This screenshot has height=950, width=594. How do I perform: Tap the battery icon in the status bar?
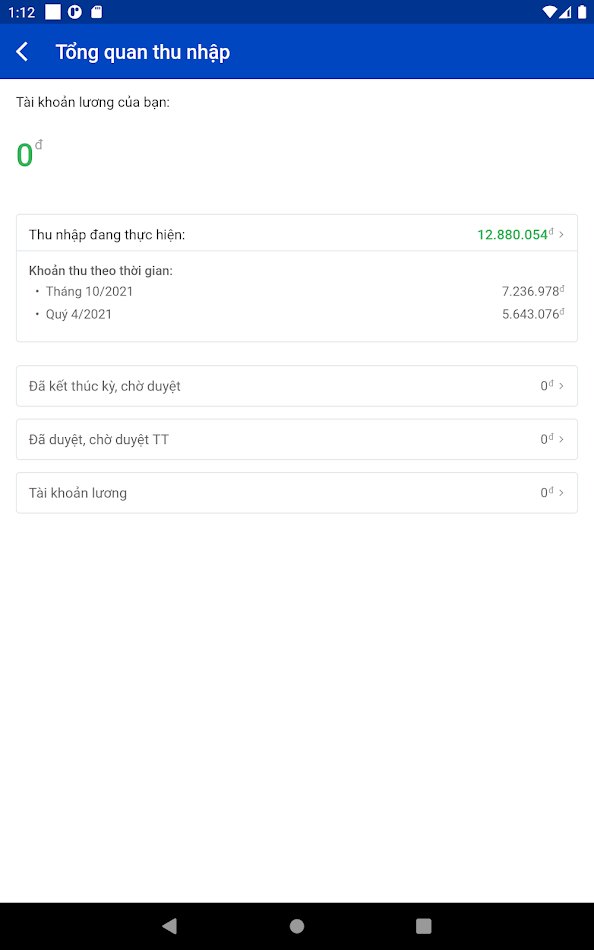pos(583,11)
